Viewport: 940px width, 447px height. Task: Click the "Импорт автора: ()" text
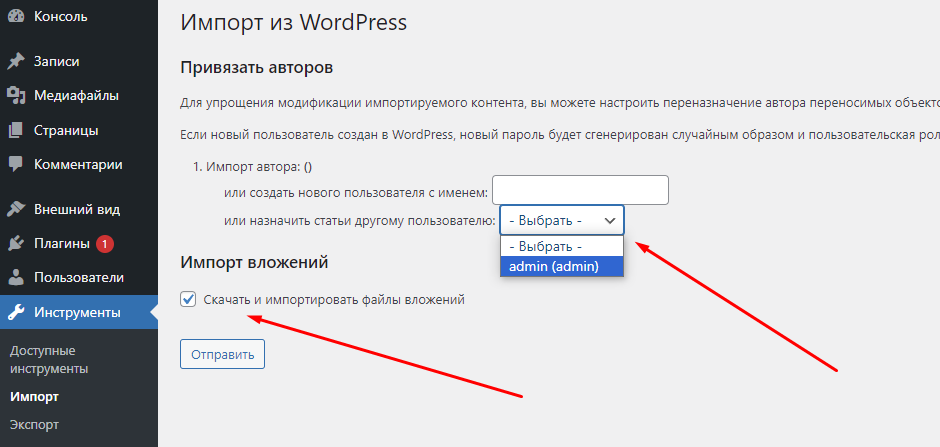tap(259, 168)
